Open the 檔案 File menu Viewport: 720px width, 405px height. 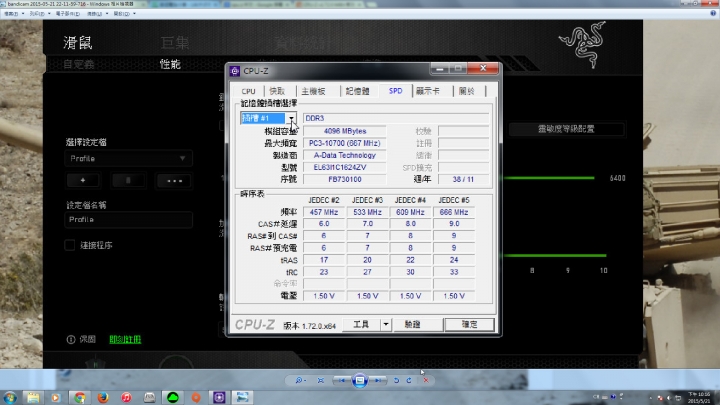[x=13, y=14]
